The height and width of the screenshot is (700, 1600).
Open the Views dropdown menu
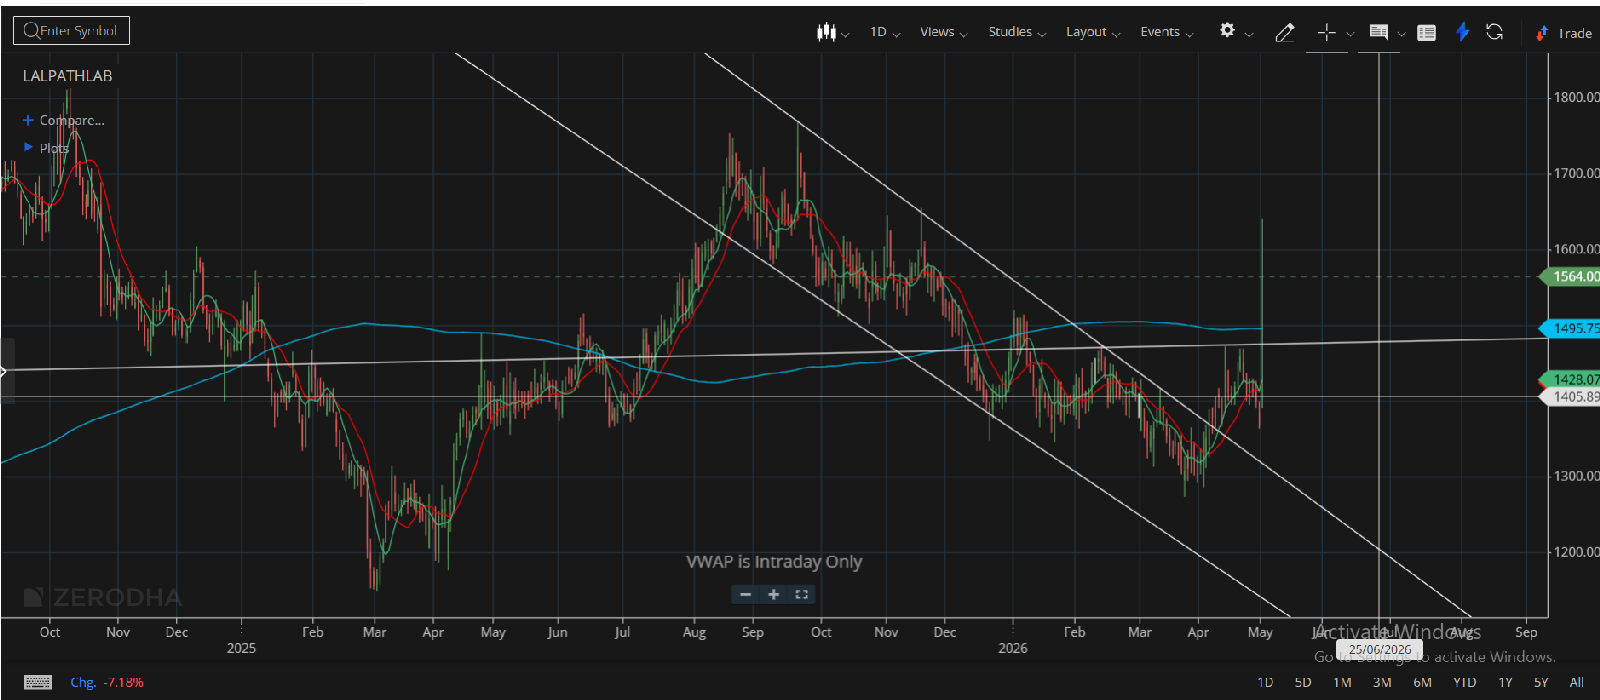point(944,32)
